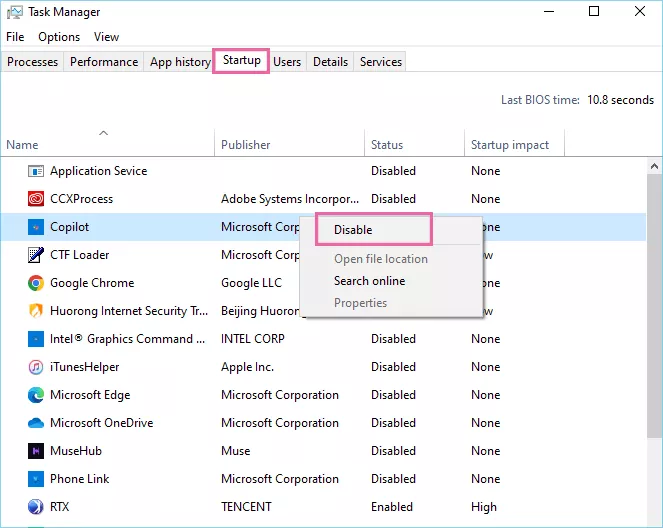Viewport: 663px width, 528px height.
Task: Click the TENCENT publisher cell
Action: (x=246, y=507)
